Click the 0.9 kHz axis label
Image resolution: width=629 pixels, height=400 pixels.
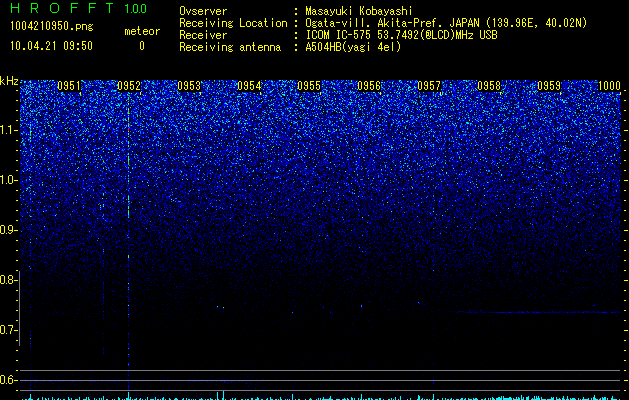tap(8, 230)
